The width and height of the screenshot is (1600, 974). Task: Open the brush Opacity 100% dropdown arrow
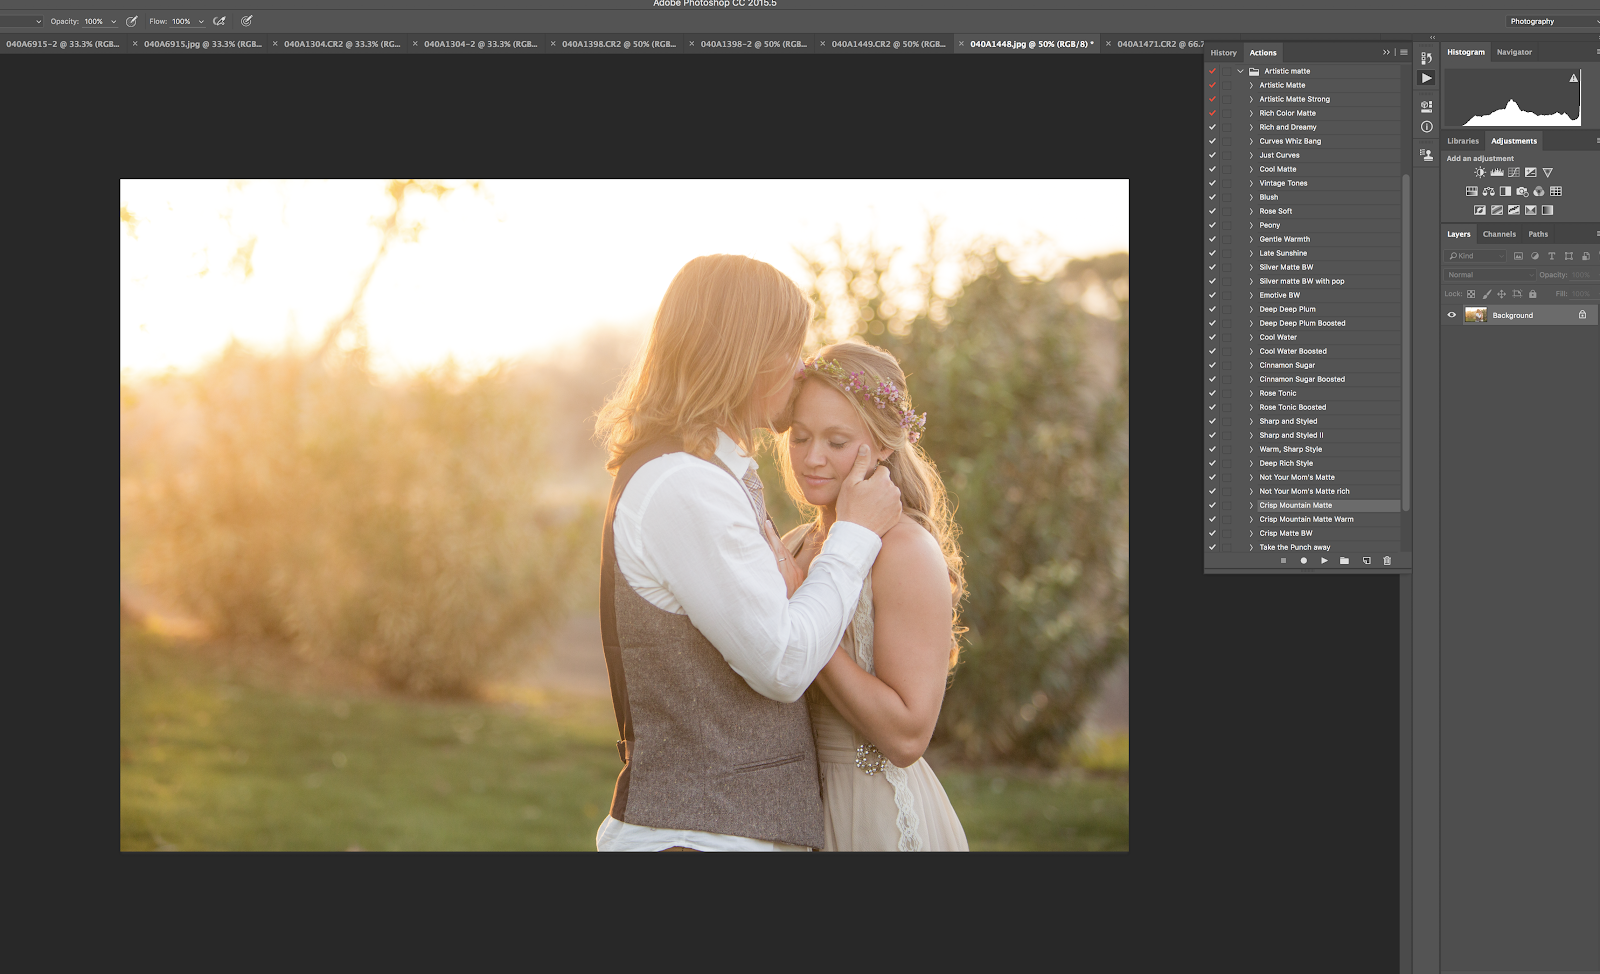coord(113,21)
